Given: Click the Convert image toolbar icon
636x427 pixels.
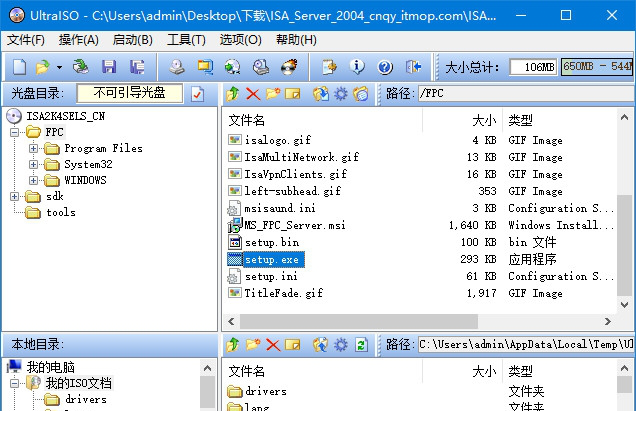Looking at the screenshot, I should click(x=205, y=67).
